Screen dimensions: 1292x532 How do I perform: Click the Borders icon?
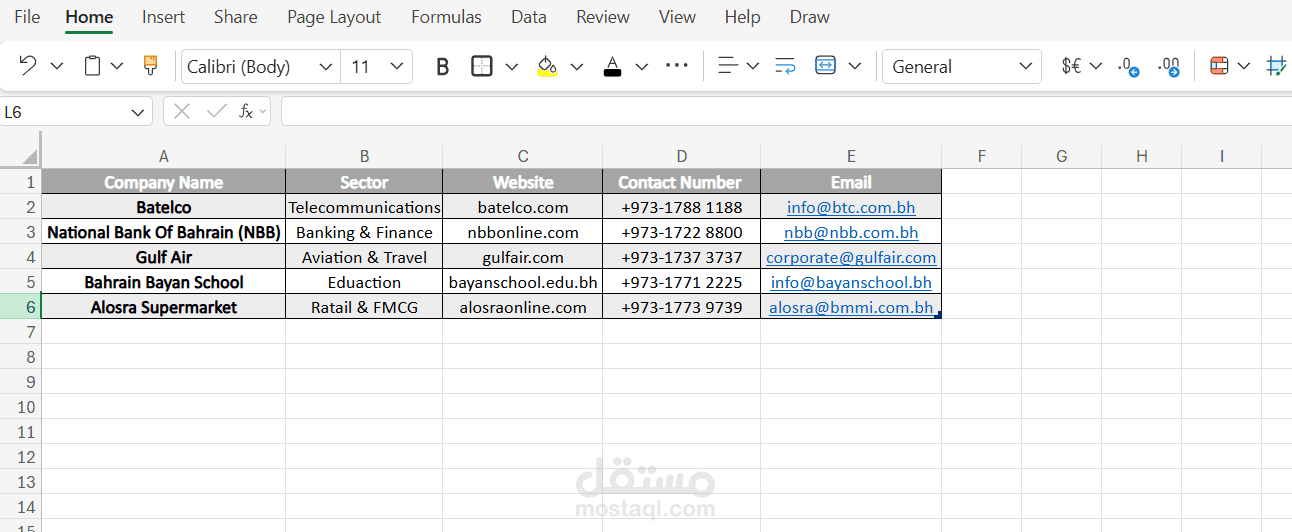482,66
